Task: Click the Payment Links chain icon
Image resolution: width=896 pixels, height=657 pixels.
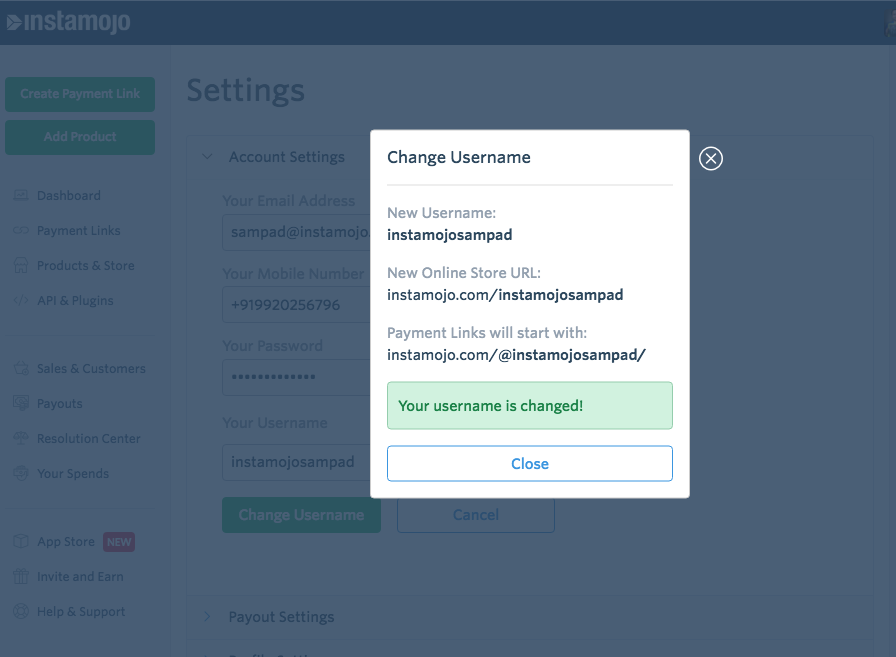Action: tap(20, 231)
